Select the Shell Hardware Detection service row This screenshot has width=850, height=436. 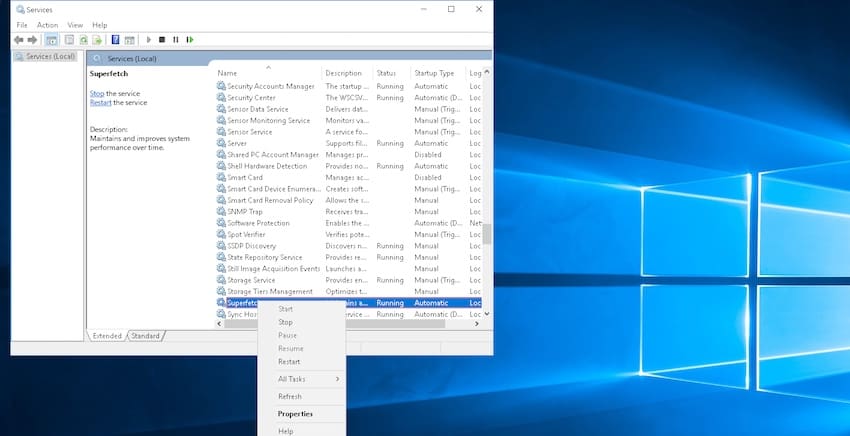[349, 166]
